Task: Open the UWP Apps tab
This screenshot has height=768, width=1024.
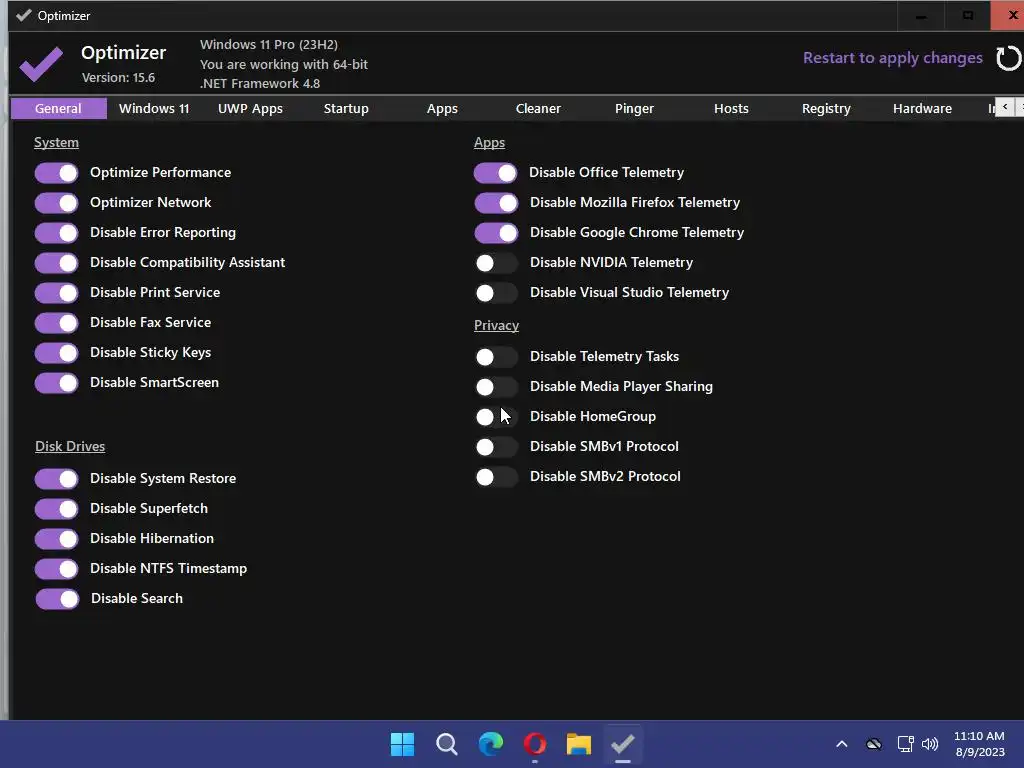Action: click(x=250, y=108)
